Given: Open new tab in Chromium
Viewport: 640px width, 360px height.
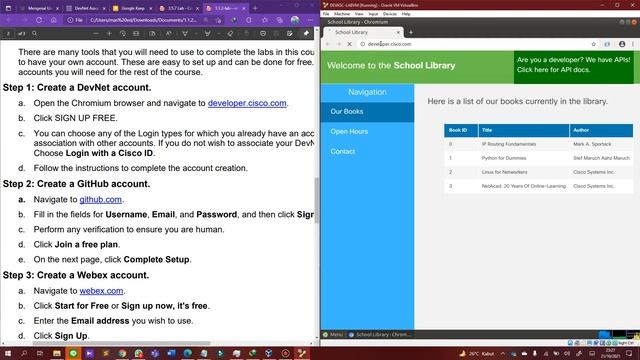Looking at the screenshot, I should click(x=411, y=32).
